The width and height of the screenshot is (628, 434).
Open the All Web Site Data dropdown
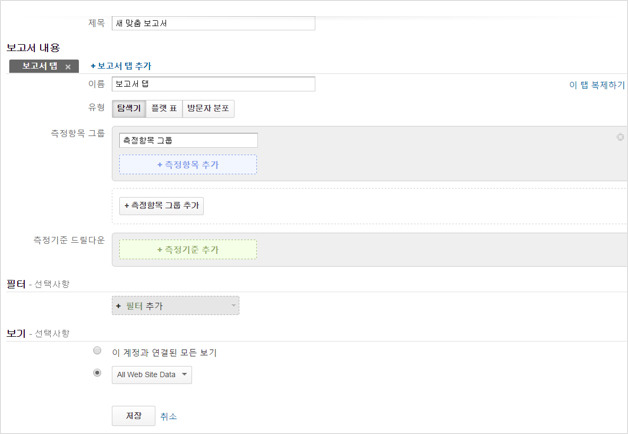(151, 375)
